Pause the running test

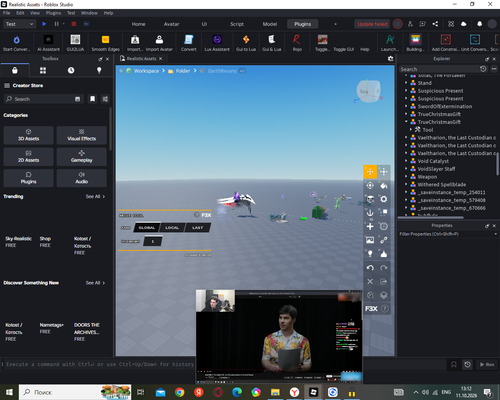pos(56,24)
